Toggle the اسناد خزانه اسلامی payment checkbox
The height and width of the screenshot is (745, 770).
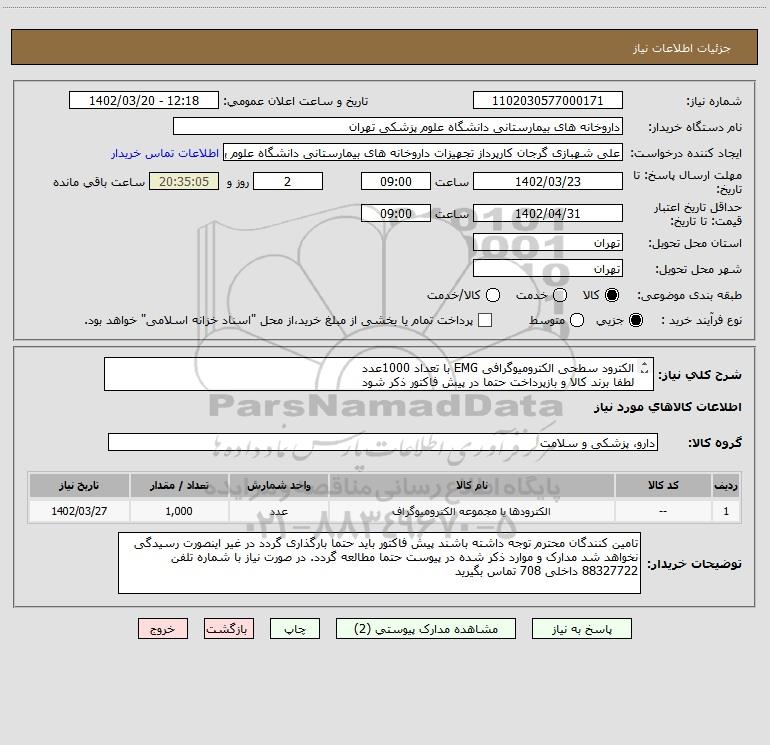tap(485, 320)
